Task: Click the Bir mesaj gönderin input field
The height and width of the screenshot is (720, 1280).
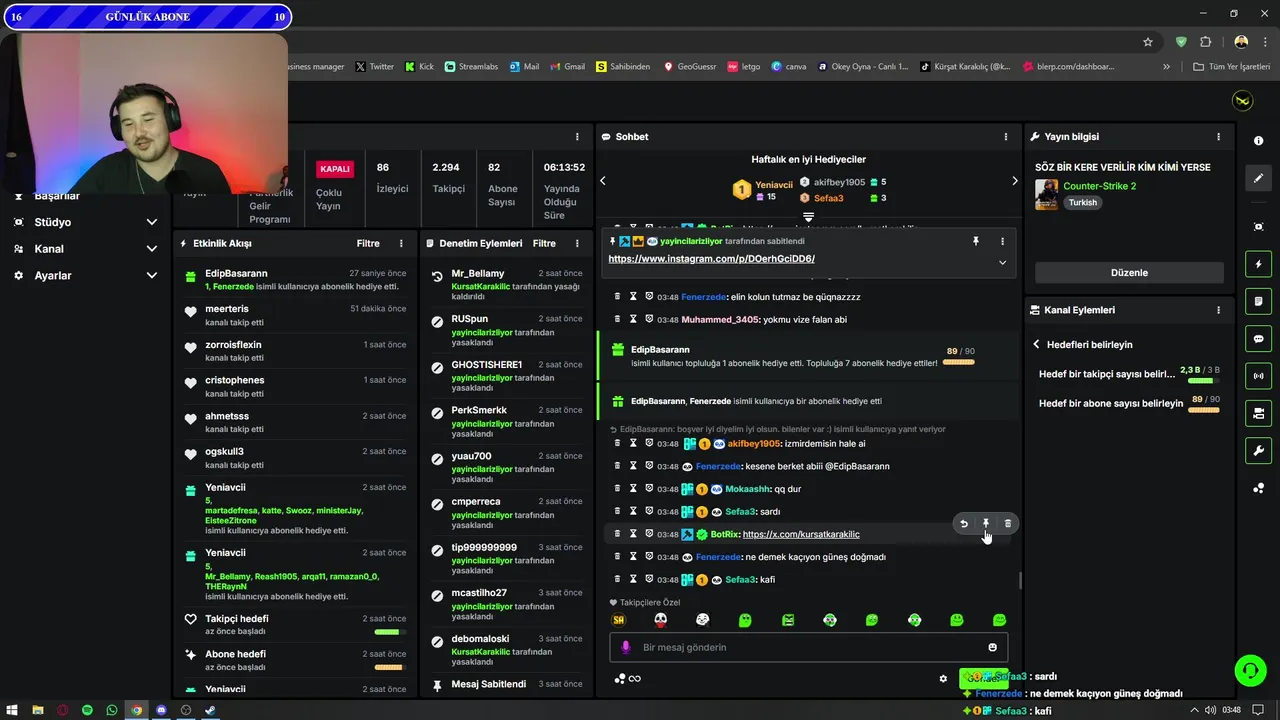Action: 809,647
